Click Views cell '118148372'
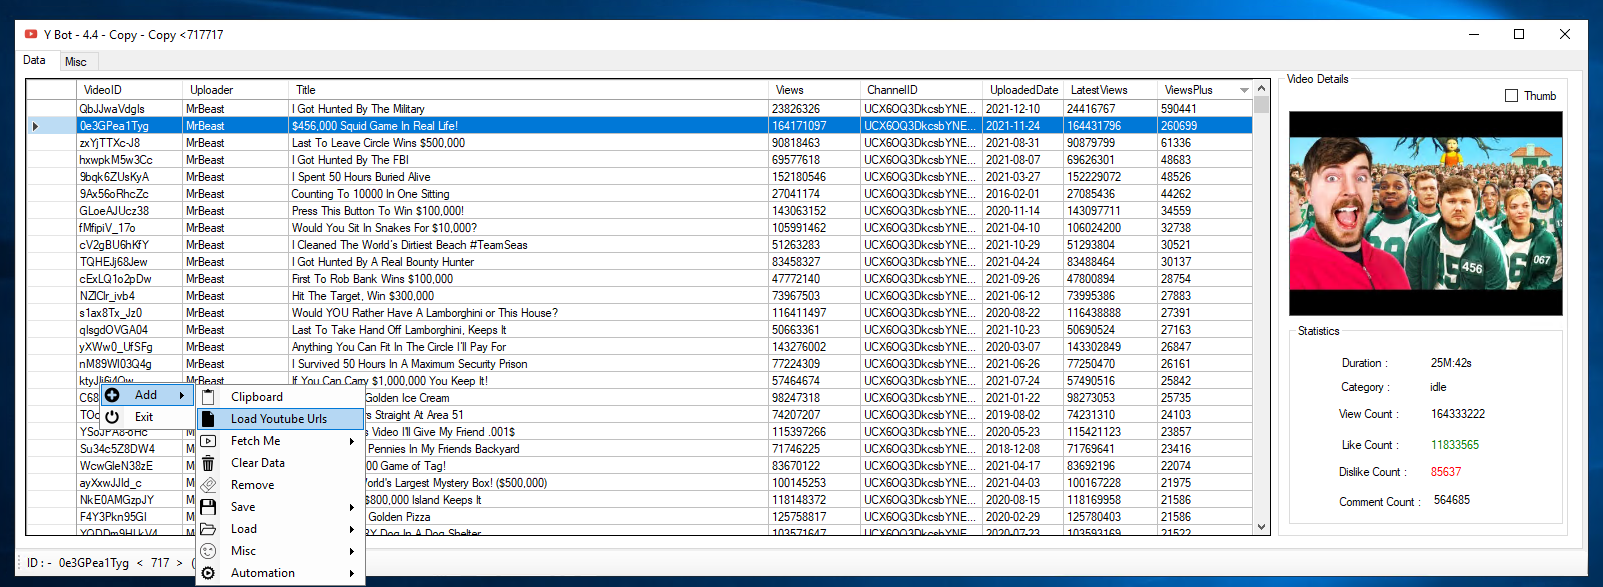Image resolution: width=1603 pixels, height=587 pixels. click(814, 500)
